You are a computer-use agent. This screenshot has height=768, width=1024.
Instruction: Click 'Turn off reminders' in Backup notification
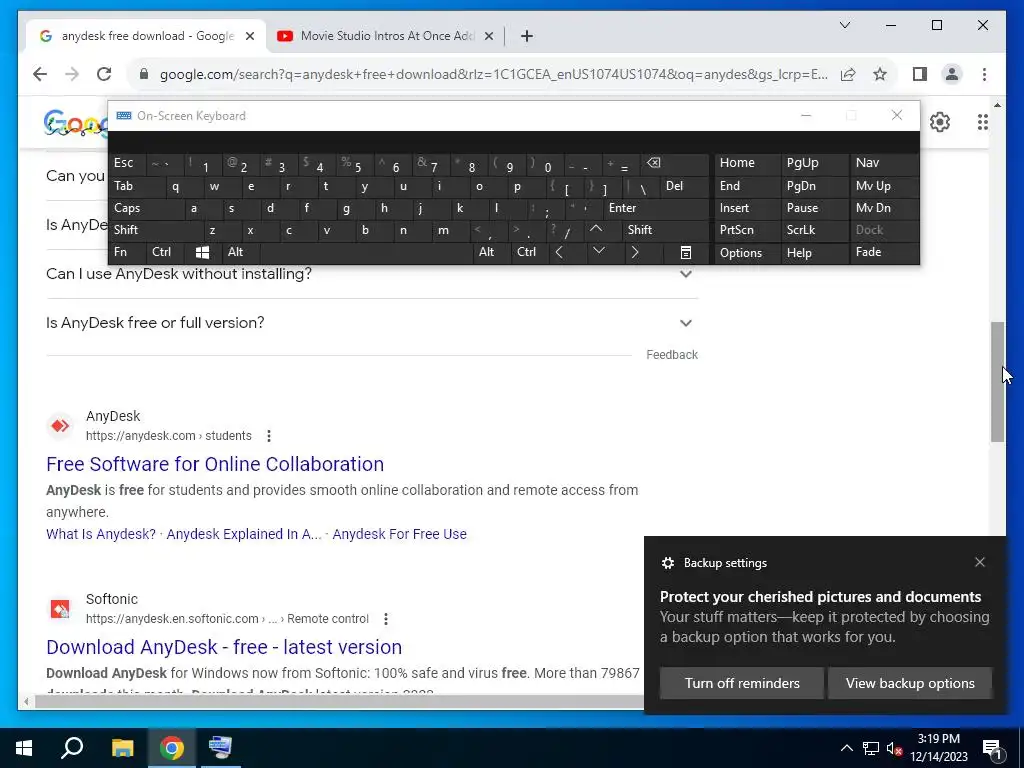pyautogui.click(x=742, y=683)
